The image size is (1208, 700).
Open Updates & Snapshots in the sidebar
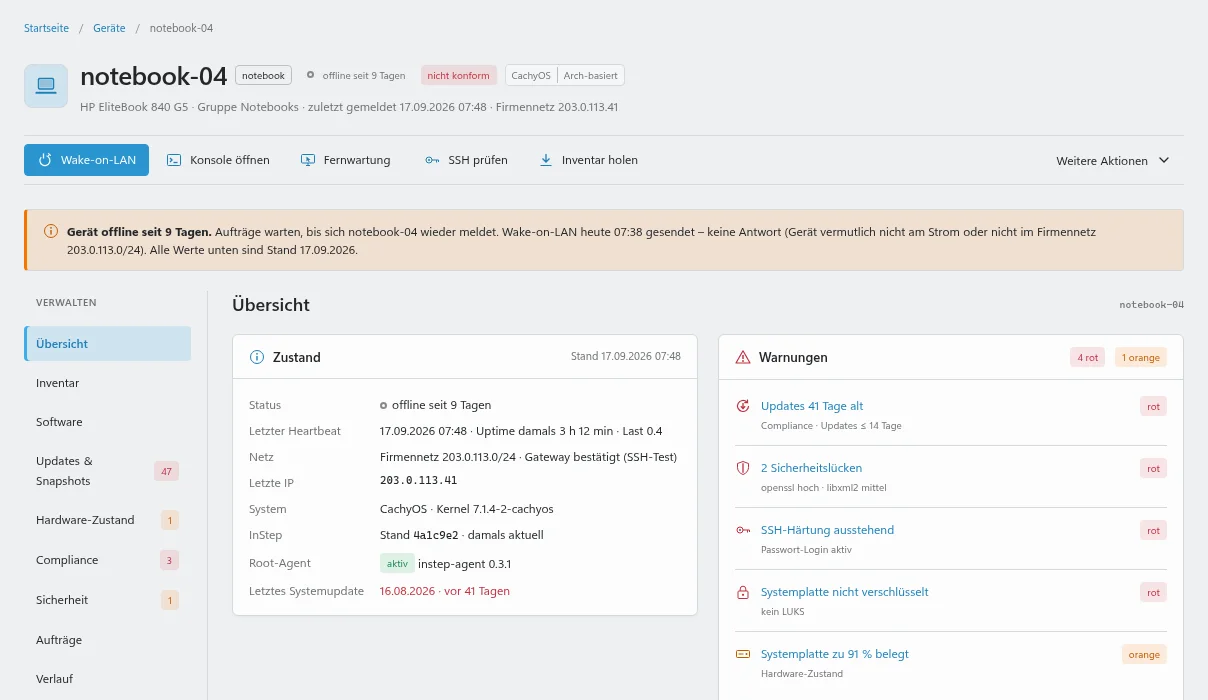pyautogui.click(x=108, y=471)
